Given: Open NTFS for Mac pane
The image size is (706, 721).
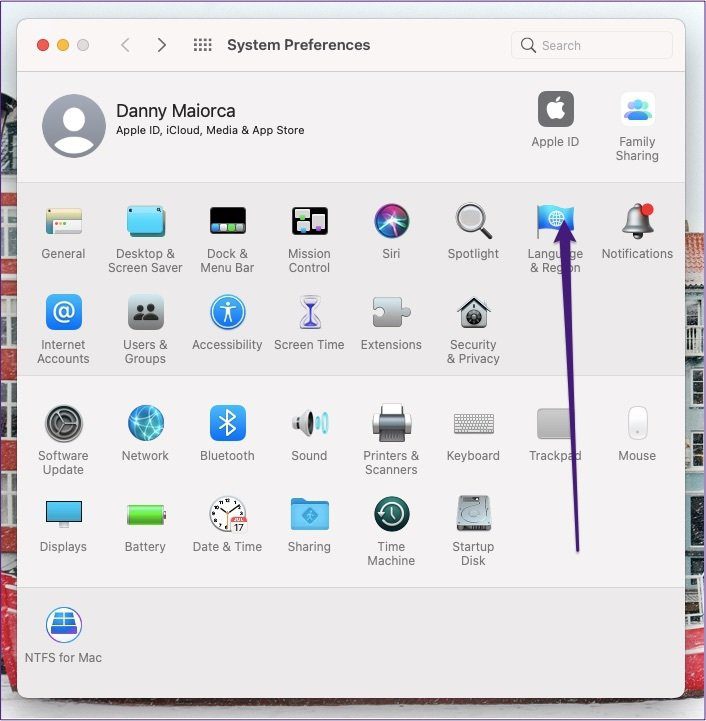Looking at the screenshot, I should click(x=63, y=625).
